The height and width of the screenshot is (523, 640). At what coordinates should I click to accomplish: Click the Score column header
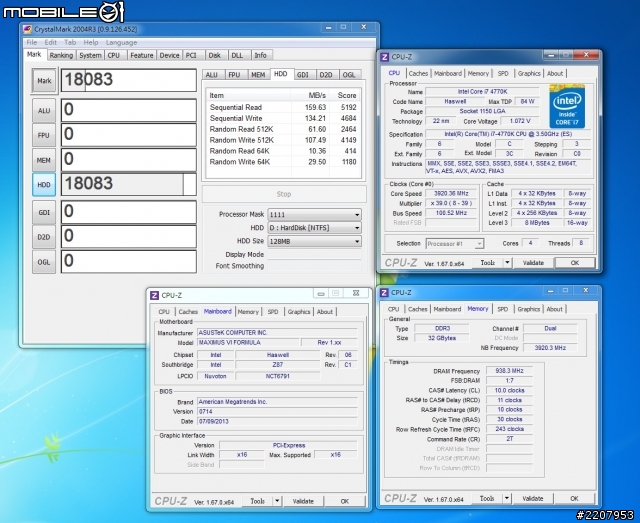point(346,96)
